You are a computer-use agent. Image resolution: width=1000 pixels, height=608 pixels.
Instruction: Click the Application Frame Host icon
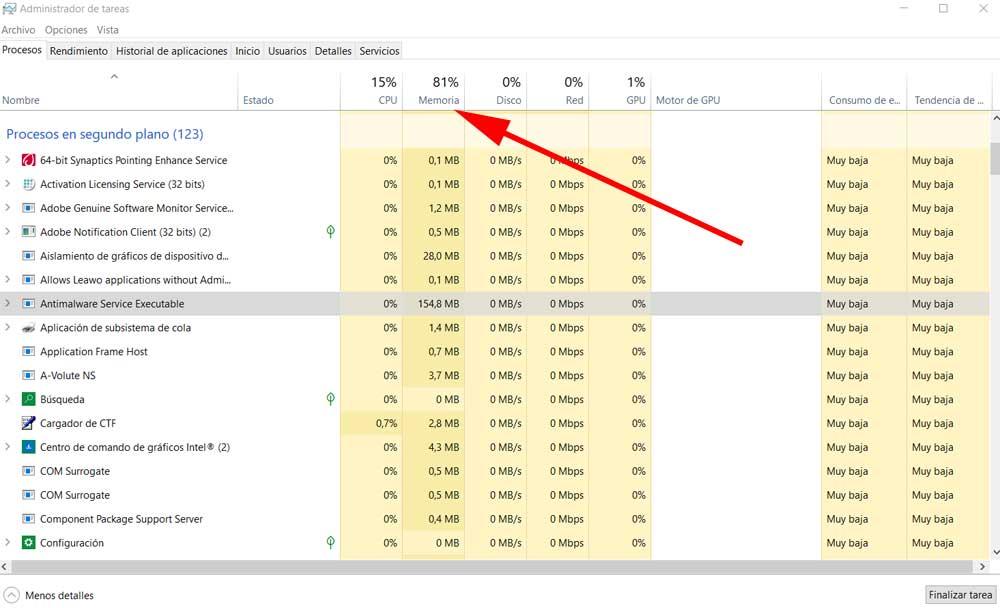click(28, 352)
